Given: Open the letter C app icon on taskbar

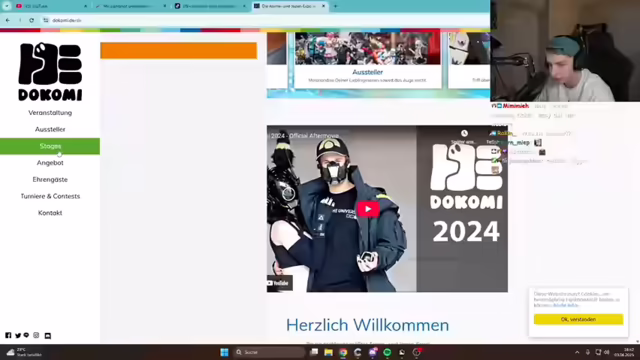Looking at the screenshot, I should [358, 352].
